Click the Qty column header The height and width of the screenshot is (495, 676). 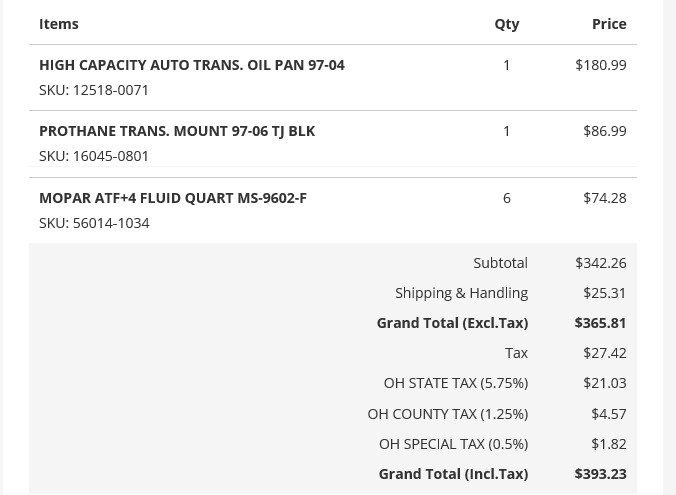coord(506,24)
